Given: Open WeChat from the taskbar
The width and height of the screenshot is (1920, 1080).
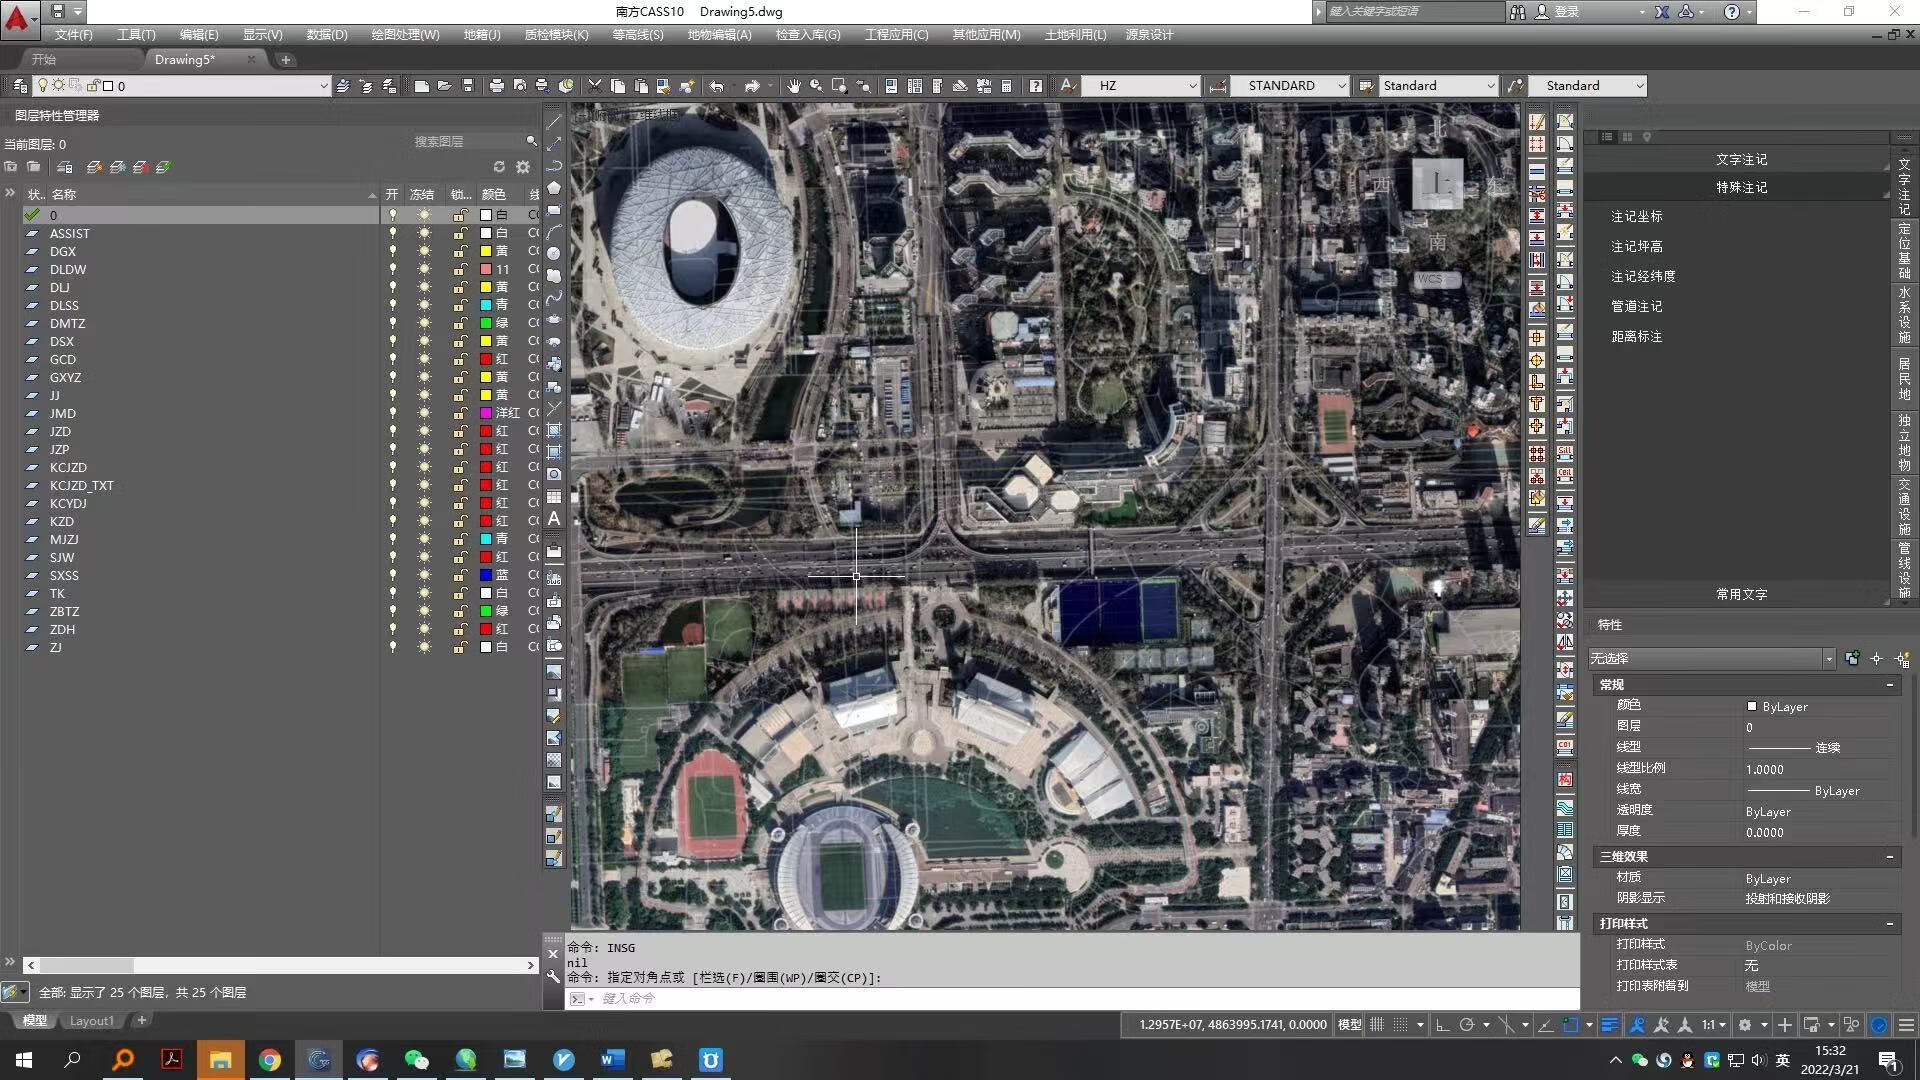Looking at the screenshot, I should 416,1060.
